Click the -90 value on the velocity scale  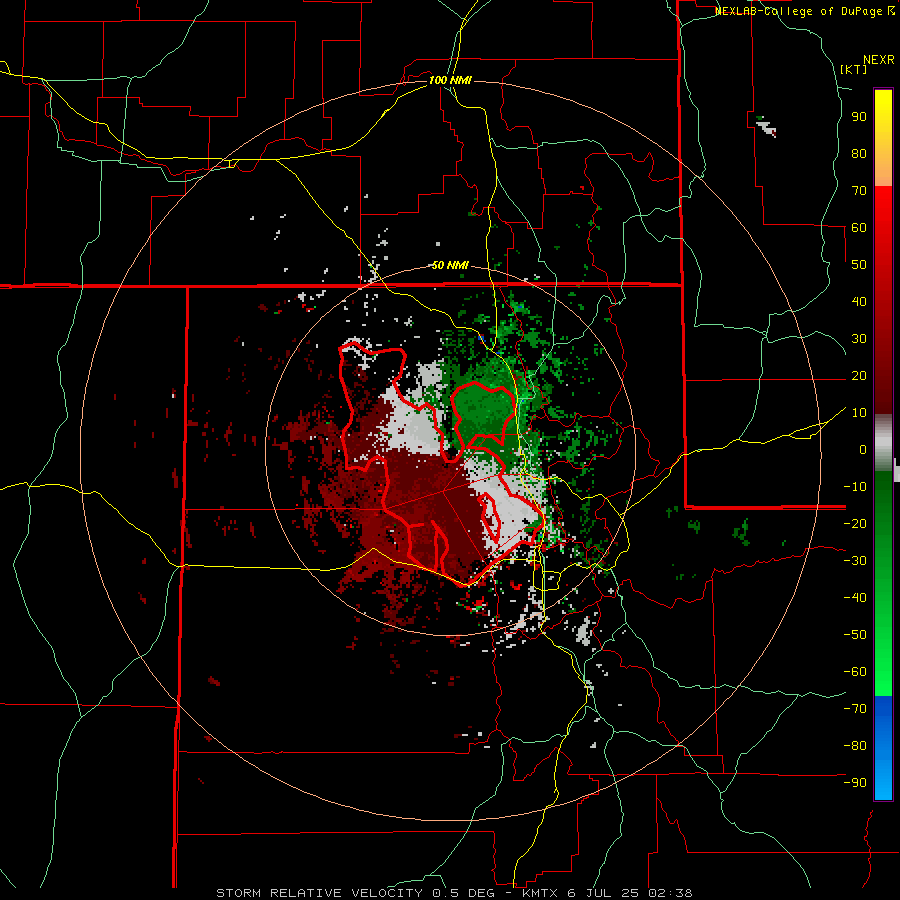tap(855, 783)
